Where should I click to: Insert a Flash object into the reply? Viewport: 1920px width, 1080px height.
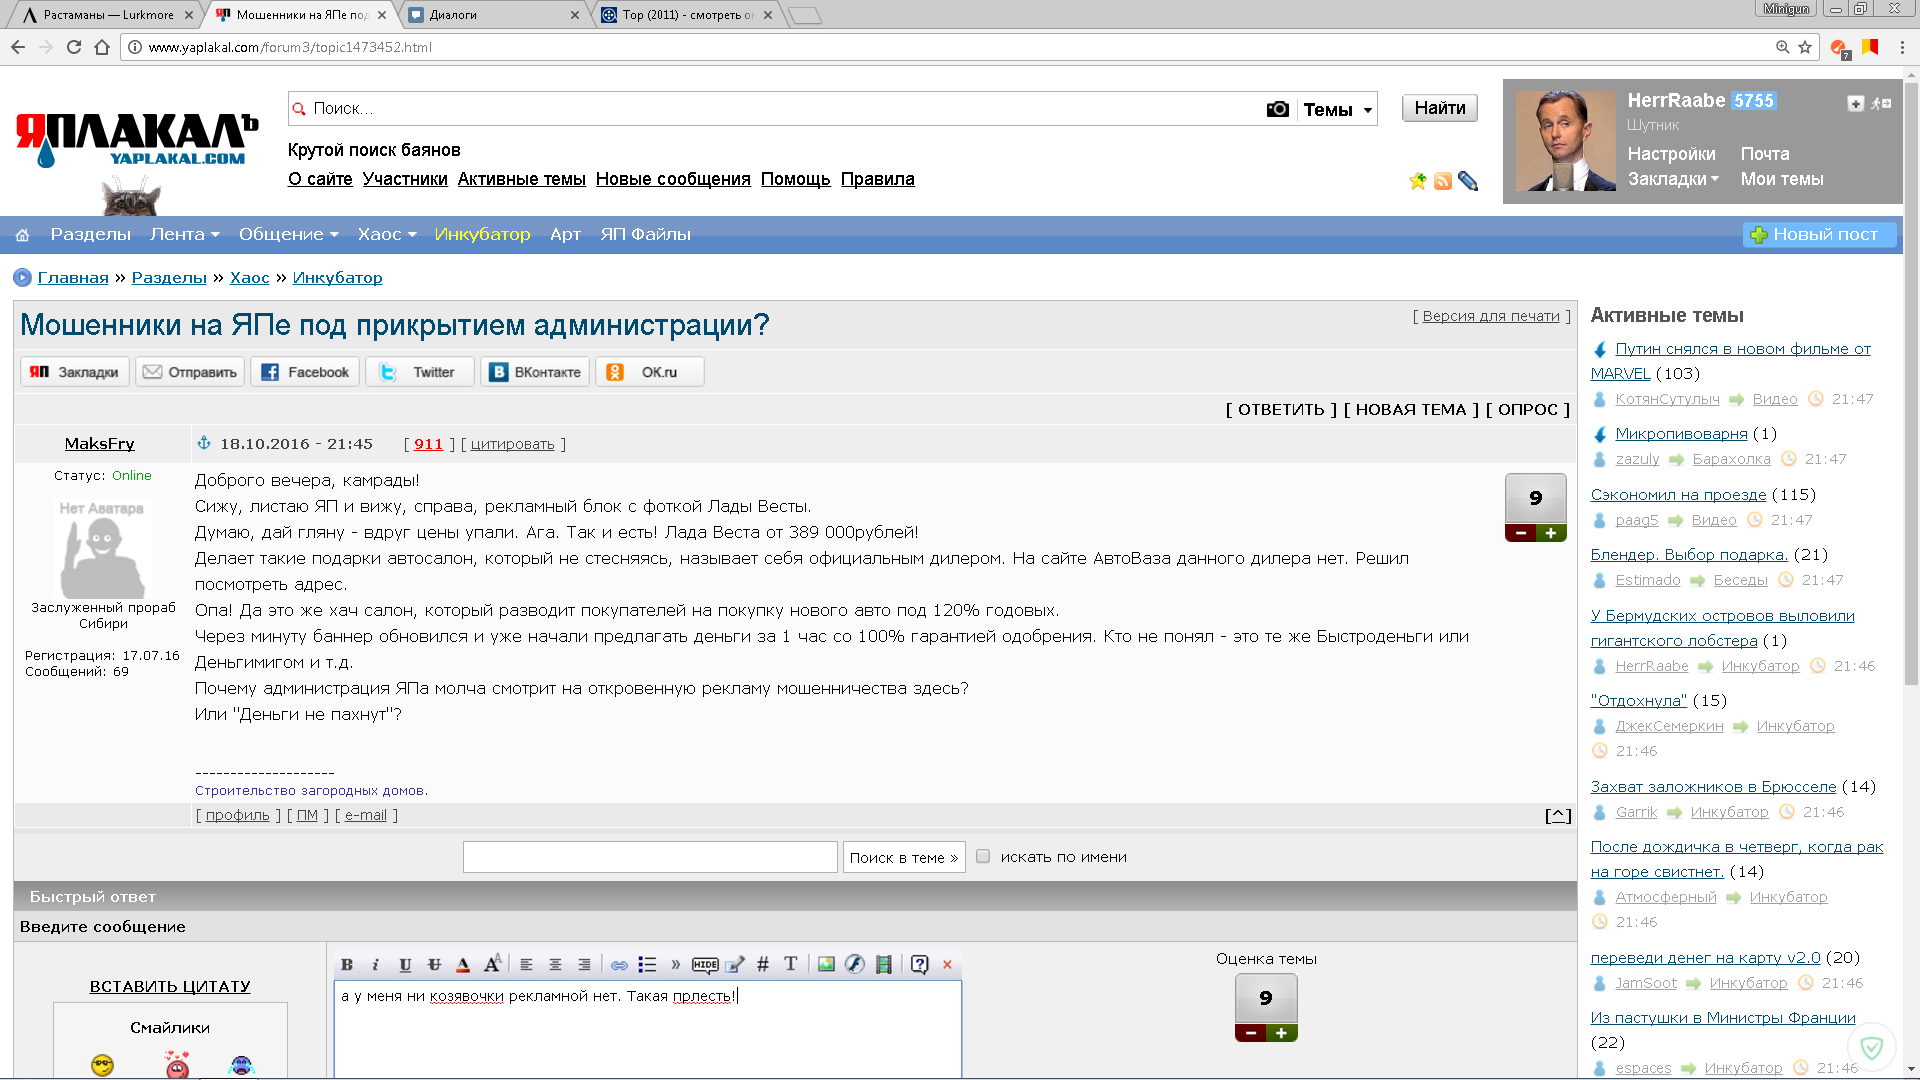pyautogui.click(x=854, y=965)
